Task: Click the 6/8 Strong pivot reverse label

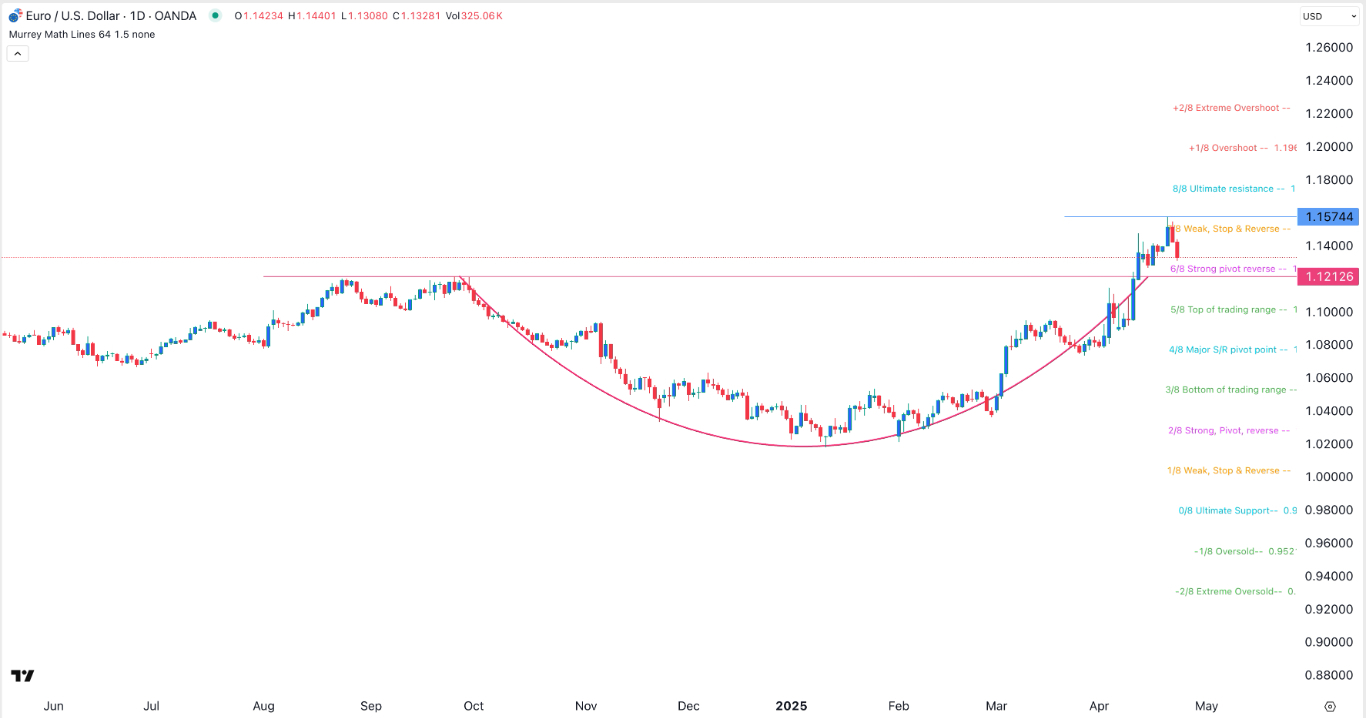Action: (x=1233, y=269)
